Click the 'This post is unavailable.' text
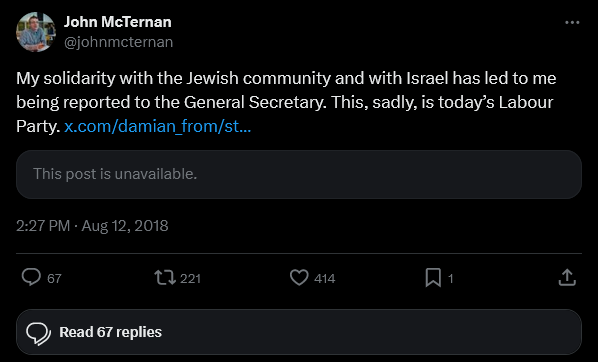This screenshot has width=598, height=362. click(115, 174)
